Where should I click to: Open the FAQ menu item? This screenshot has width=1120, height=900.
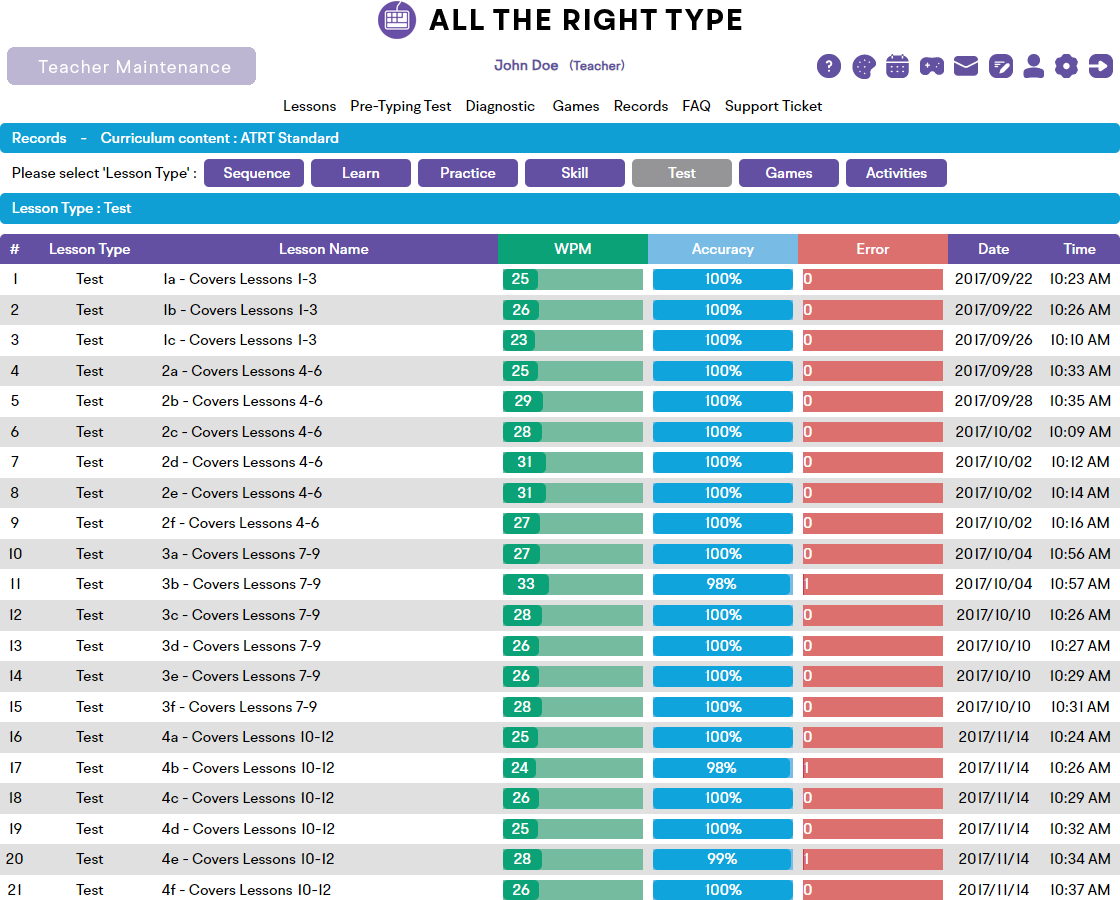click(696, 106)
